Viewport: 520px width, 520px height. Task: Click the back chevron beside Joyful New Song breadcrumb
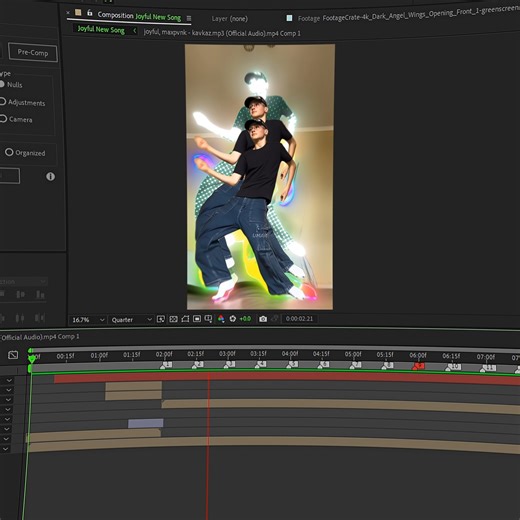click(135, 31)
